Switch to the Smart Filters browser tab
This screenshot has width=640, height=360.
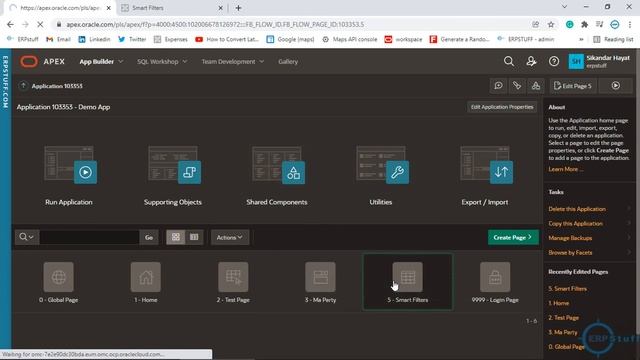(171, 8)
